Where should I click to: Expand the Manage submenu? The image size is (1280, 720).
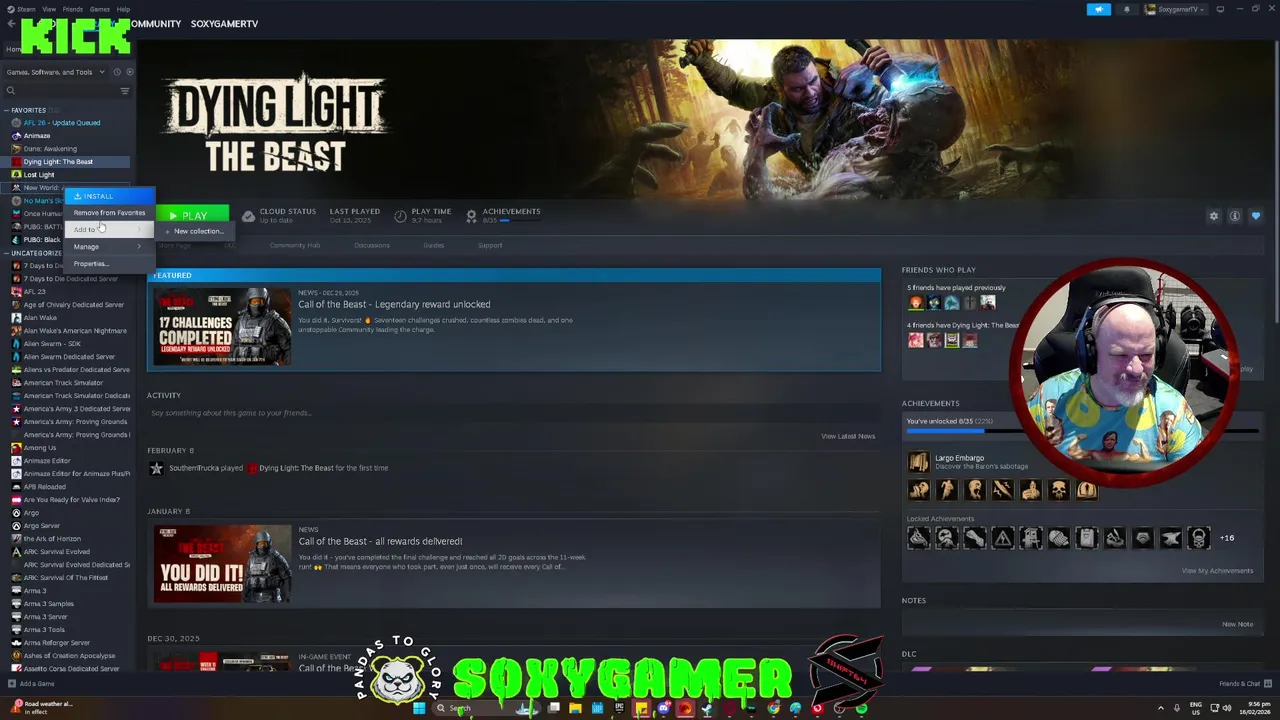point(109,247)
